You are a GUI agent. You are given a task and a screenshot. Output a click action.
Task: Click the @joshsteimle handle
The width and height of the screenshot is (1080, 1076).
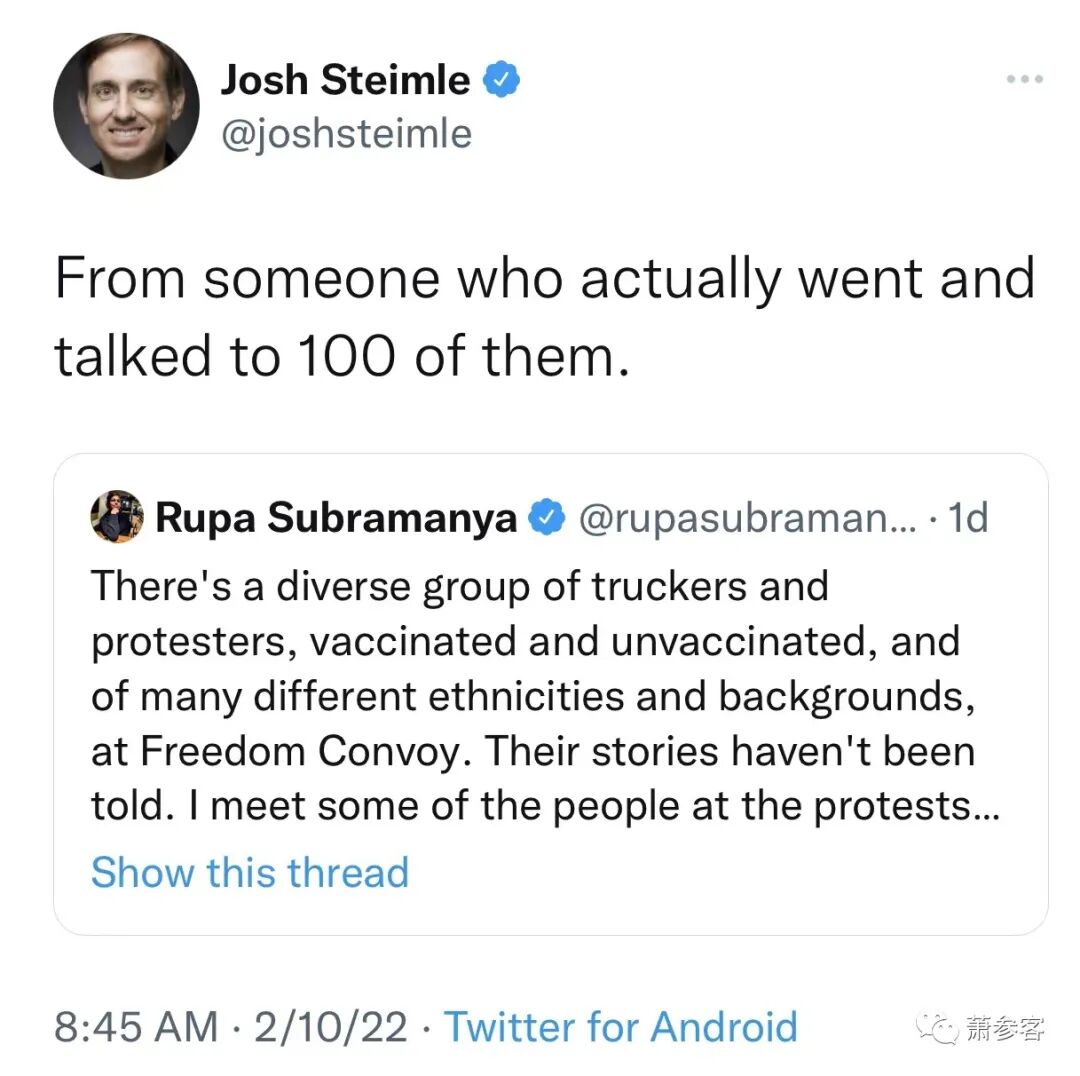pyautogui.click(x=345, y=133)
